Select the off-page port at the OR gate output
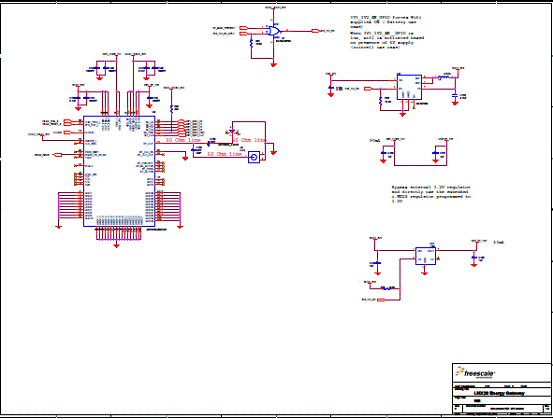Image resolution: width=553 pixels, height=419 pixels. 315,31
